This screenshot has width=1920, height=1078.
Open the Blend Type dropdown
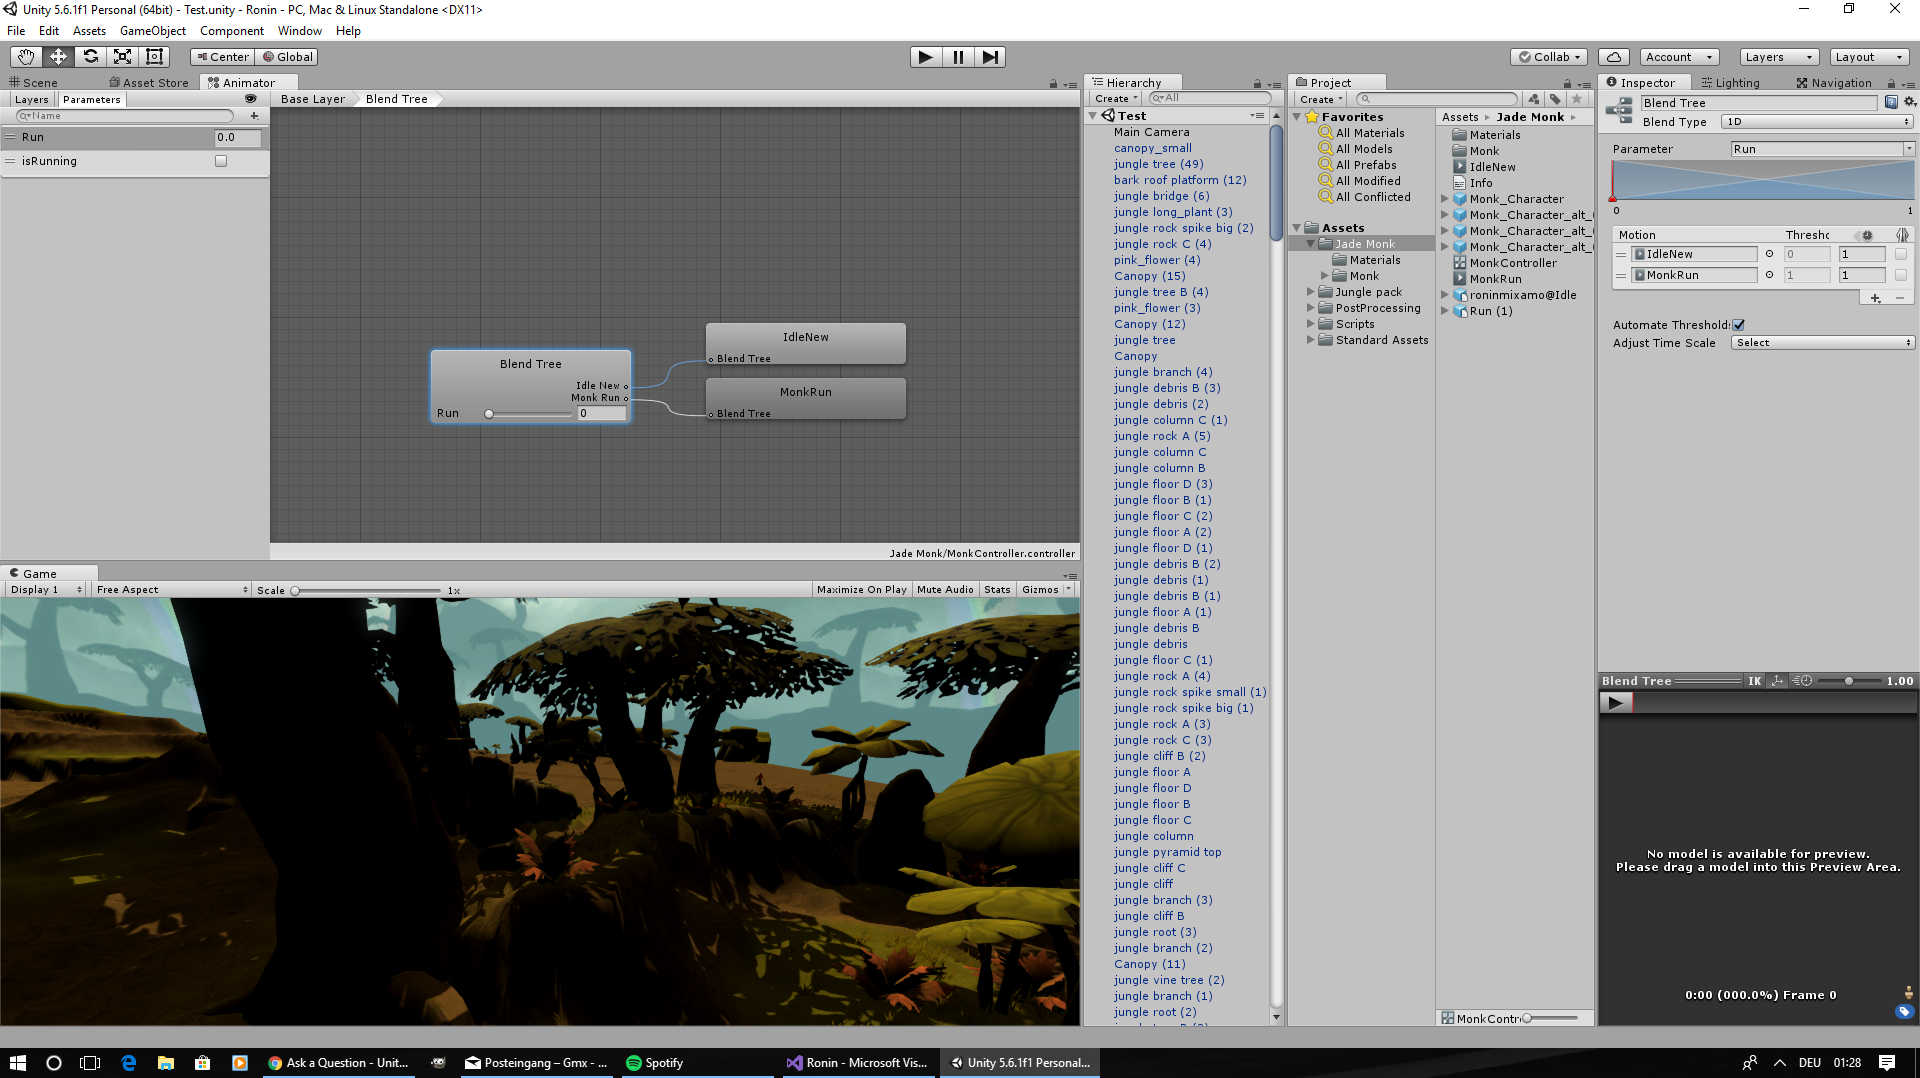[x=1817, y=122]
